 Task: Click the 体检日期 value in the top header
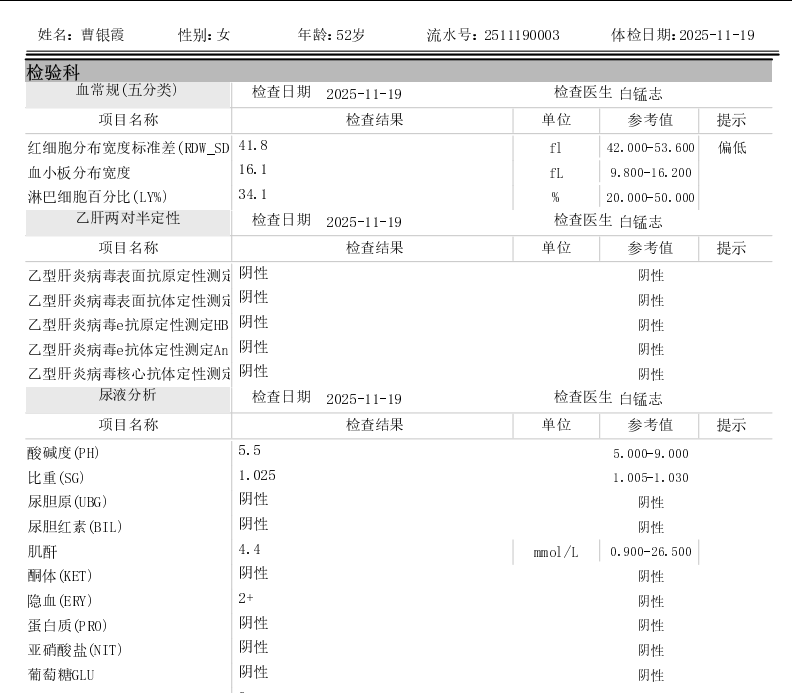[716, 35]
